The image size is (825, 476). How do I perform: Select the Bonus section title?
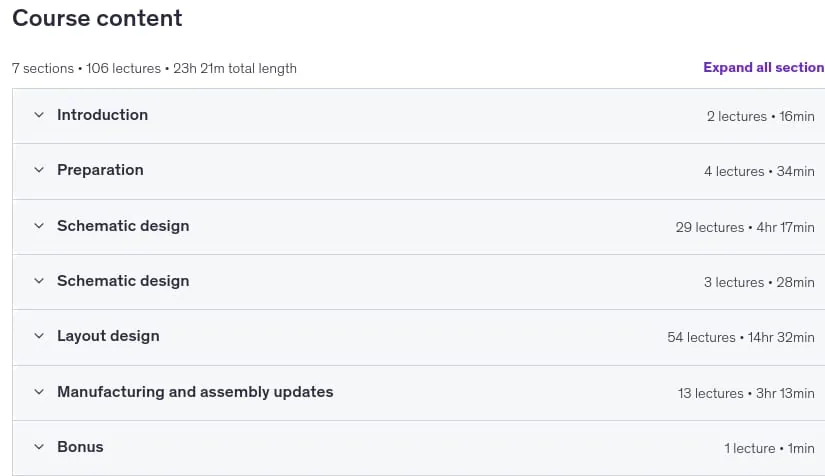point(81,447)
